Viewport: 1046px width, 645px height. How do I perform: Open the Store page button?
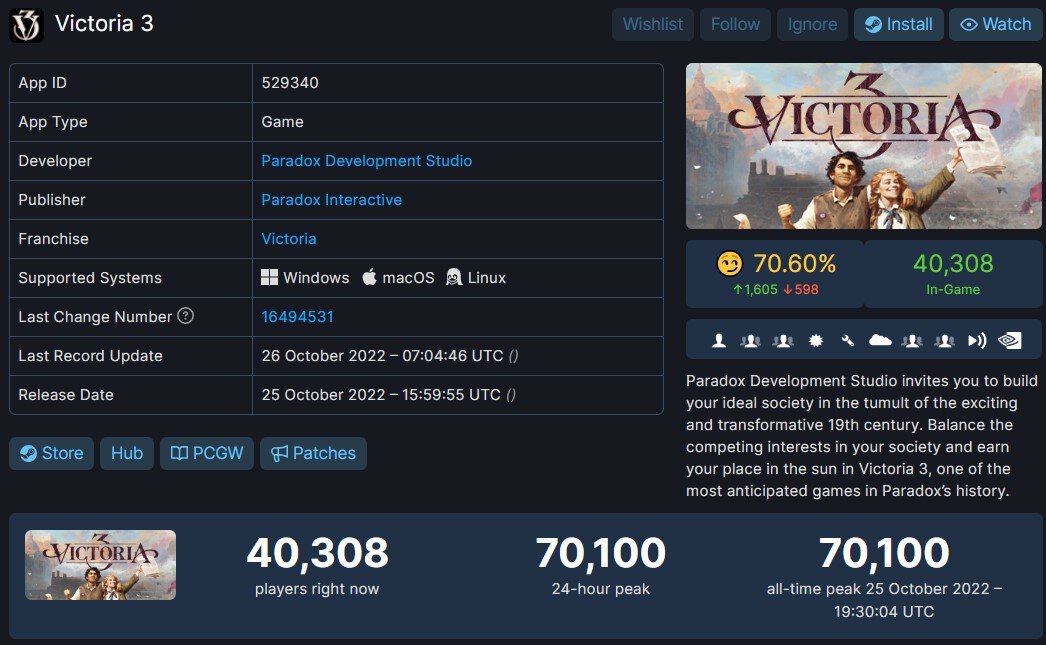tap(52, 453)
